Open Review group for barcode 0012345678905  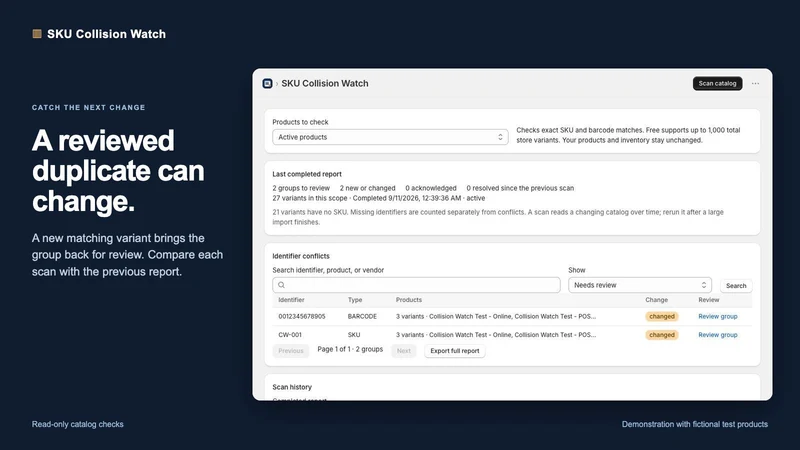point(717,316)
